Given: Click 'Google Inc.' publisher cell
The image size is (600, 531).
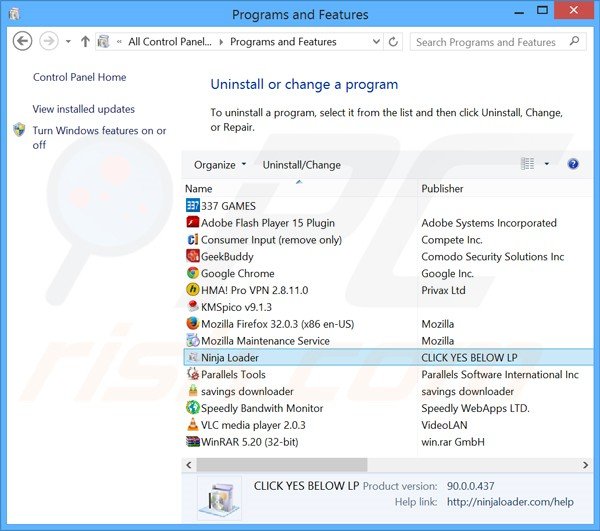Looking at the screenshot, I should coord(447,273).
